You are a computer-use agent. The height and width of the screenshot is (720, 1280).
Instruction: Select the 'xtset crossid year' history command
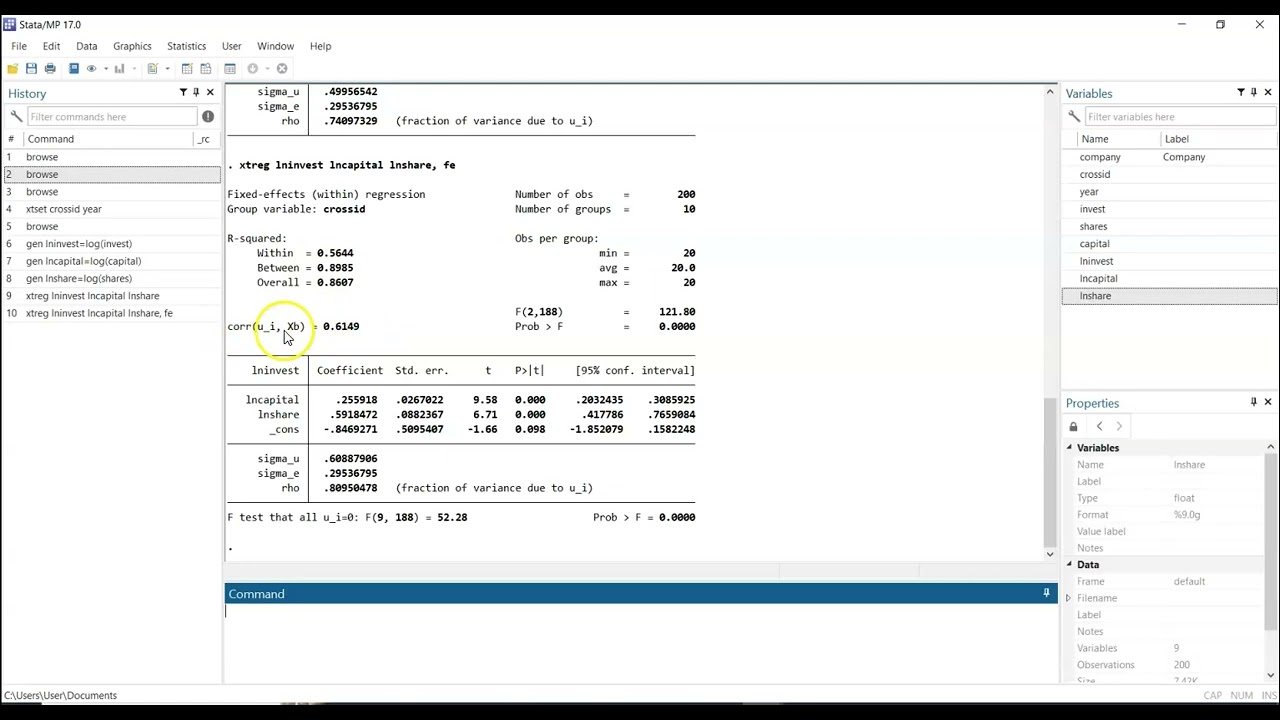point(111,209)
